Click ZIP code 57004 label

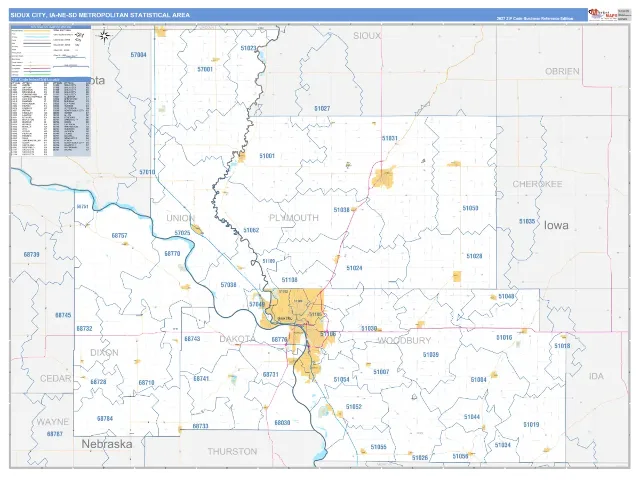(138, 55)
